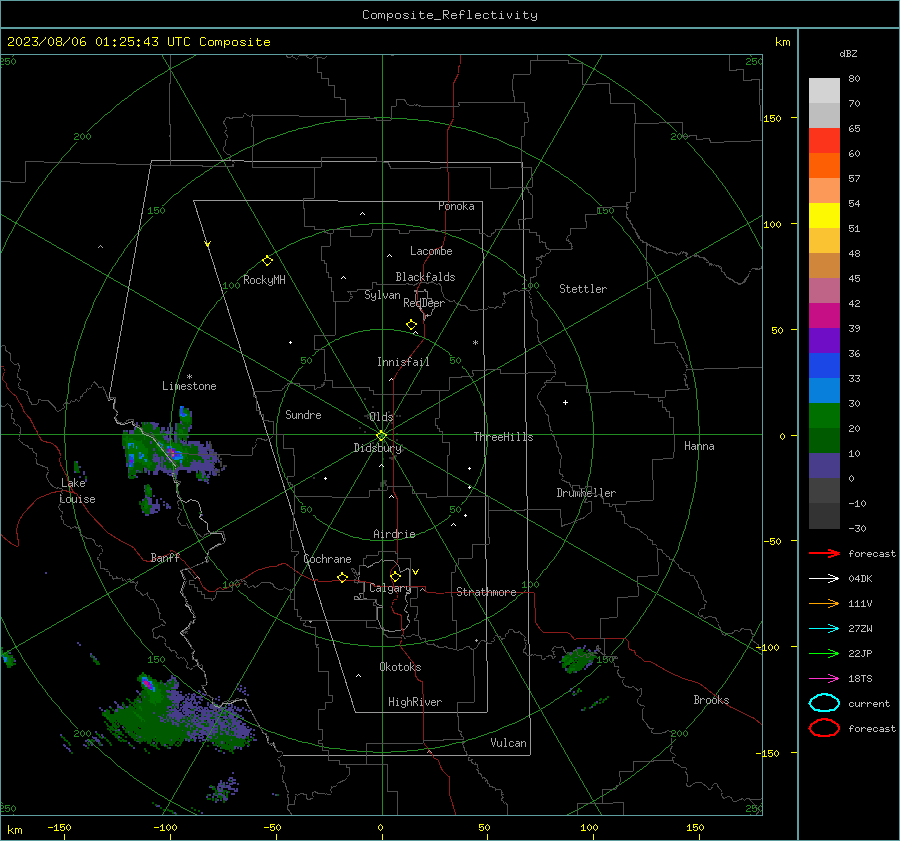
Task: Click the green echo cell west of Brooks
Action: pyautogui.click(x=580, y=659)
